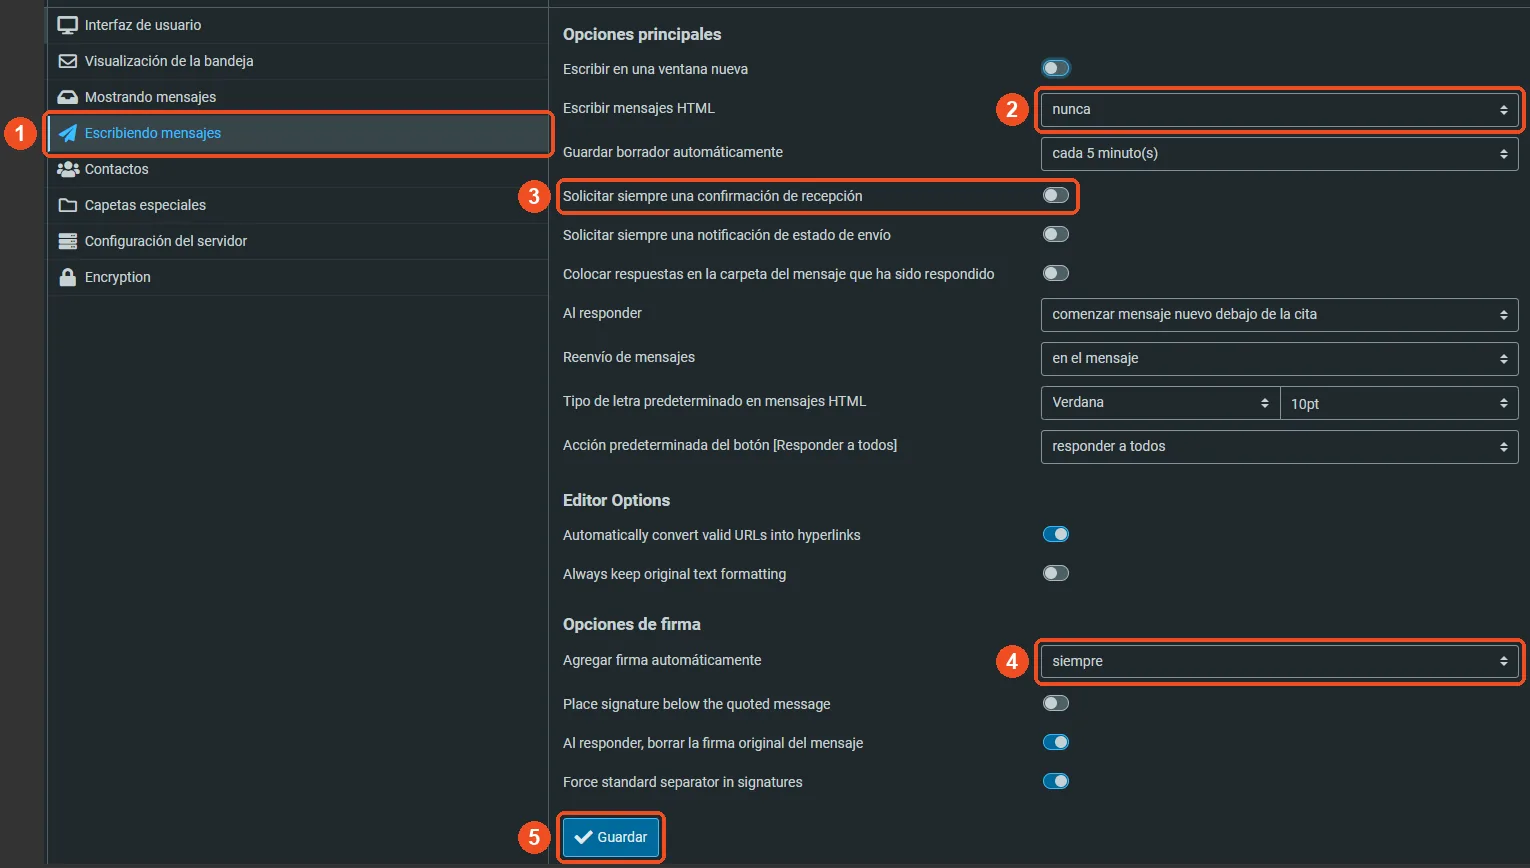This screenshot has width=1530, height=868.
Task: Open Escribir mensajes HTML dropdown showing nunca
Action: (x=1279, y=110)
